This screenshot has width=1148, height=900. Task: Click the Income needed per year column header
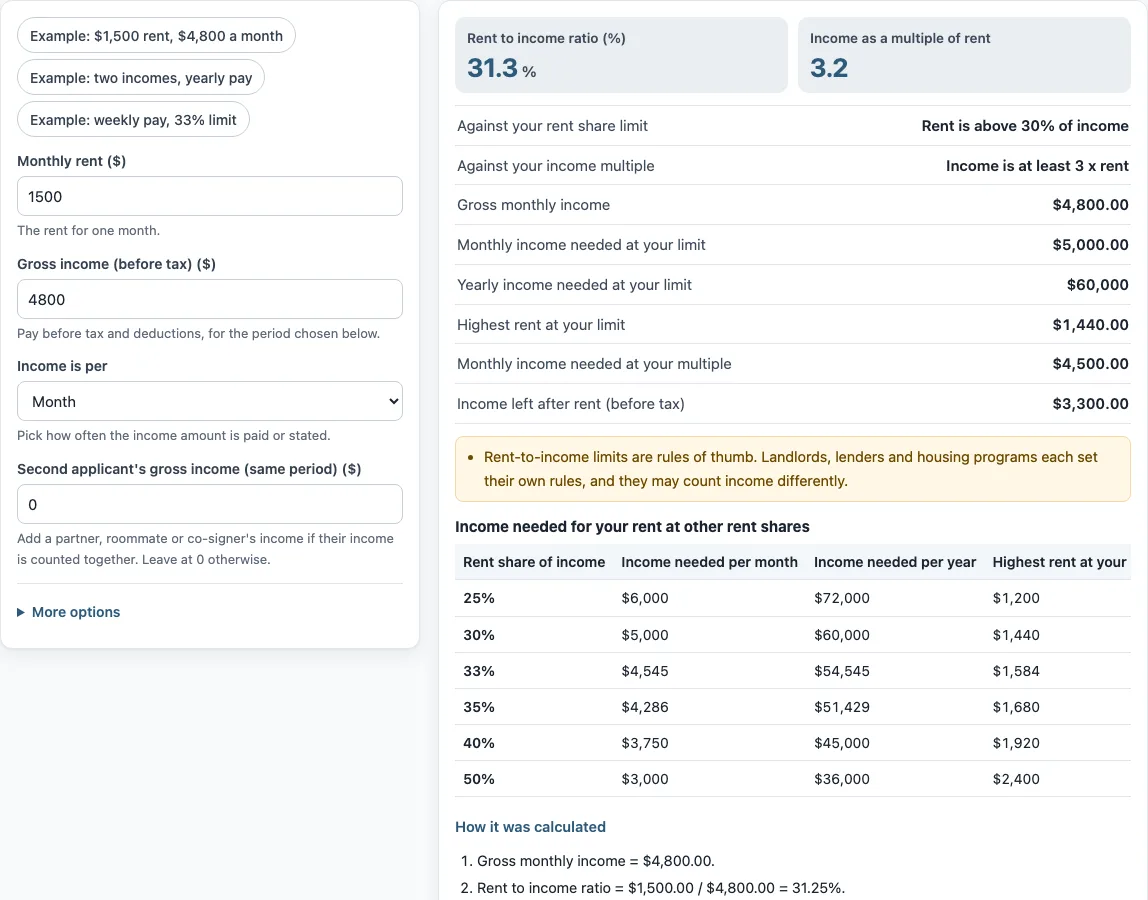pyautogui.click(x=895, y=562)
